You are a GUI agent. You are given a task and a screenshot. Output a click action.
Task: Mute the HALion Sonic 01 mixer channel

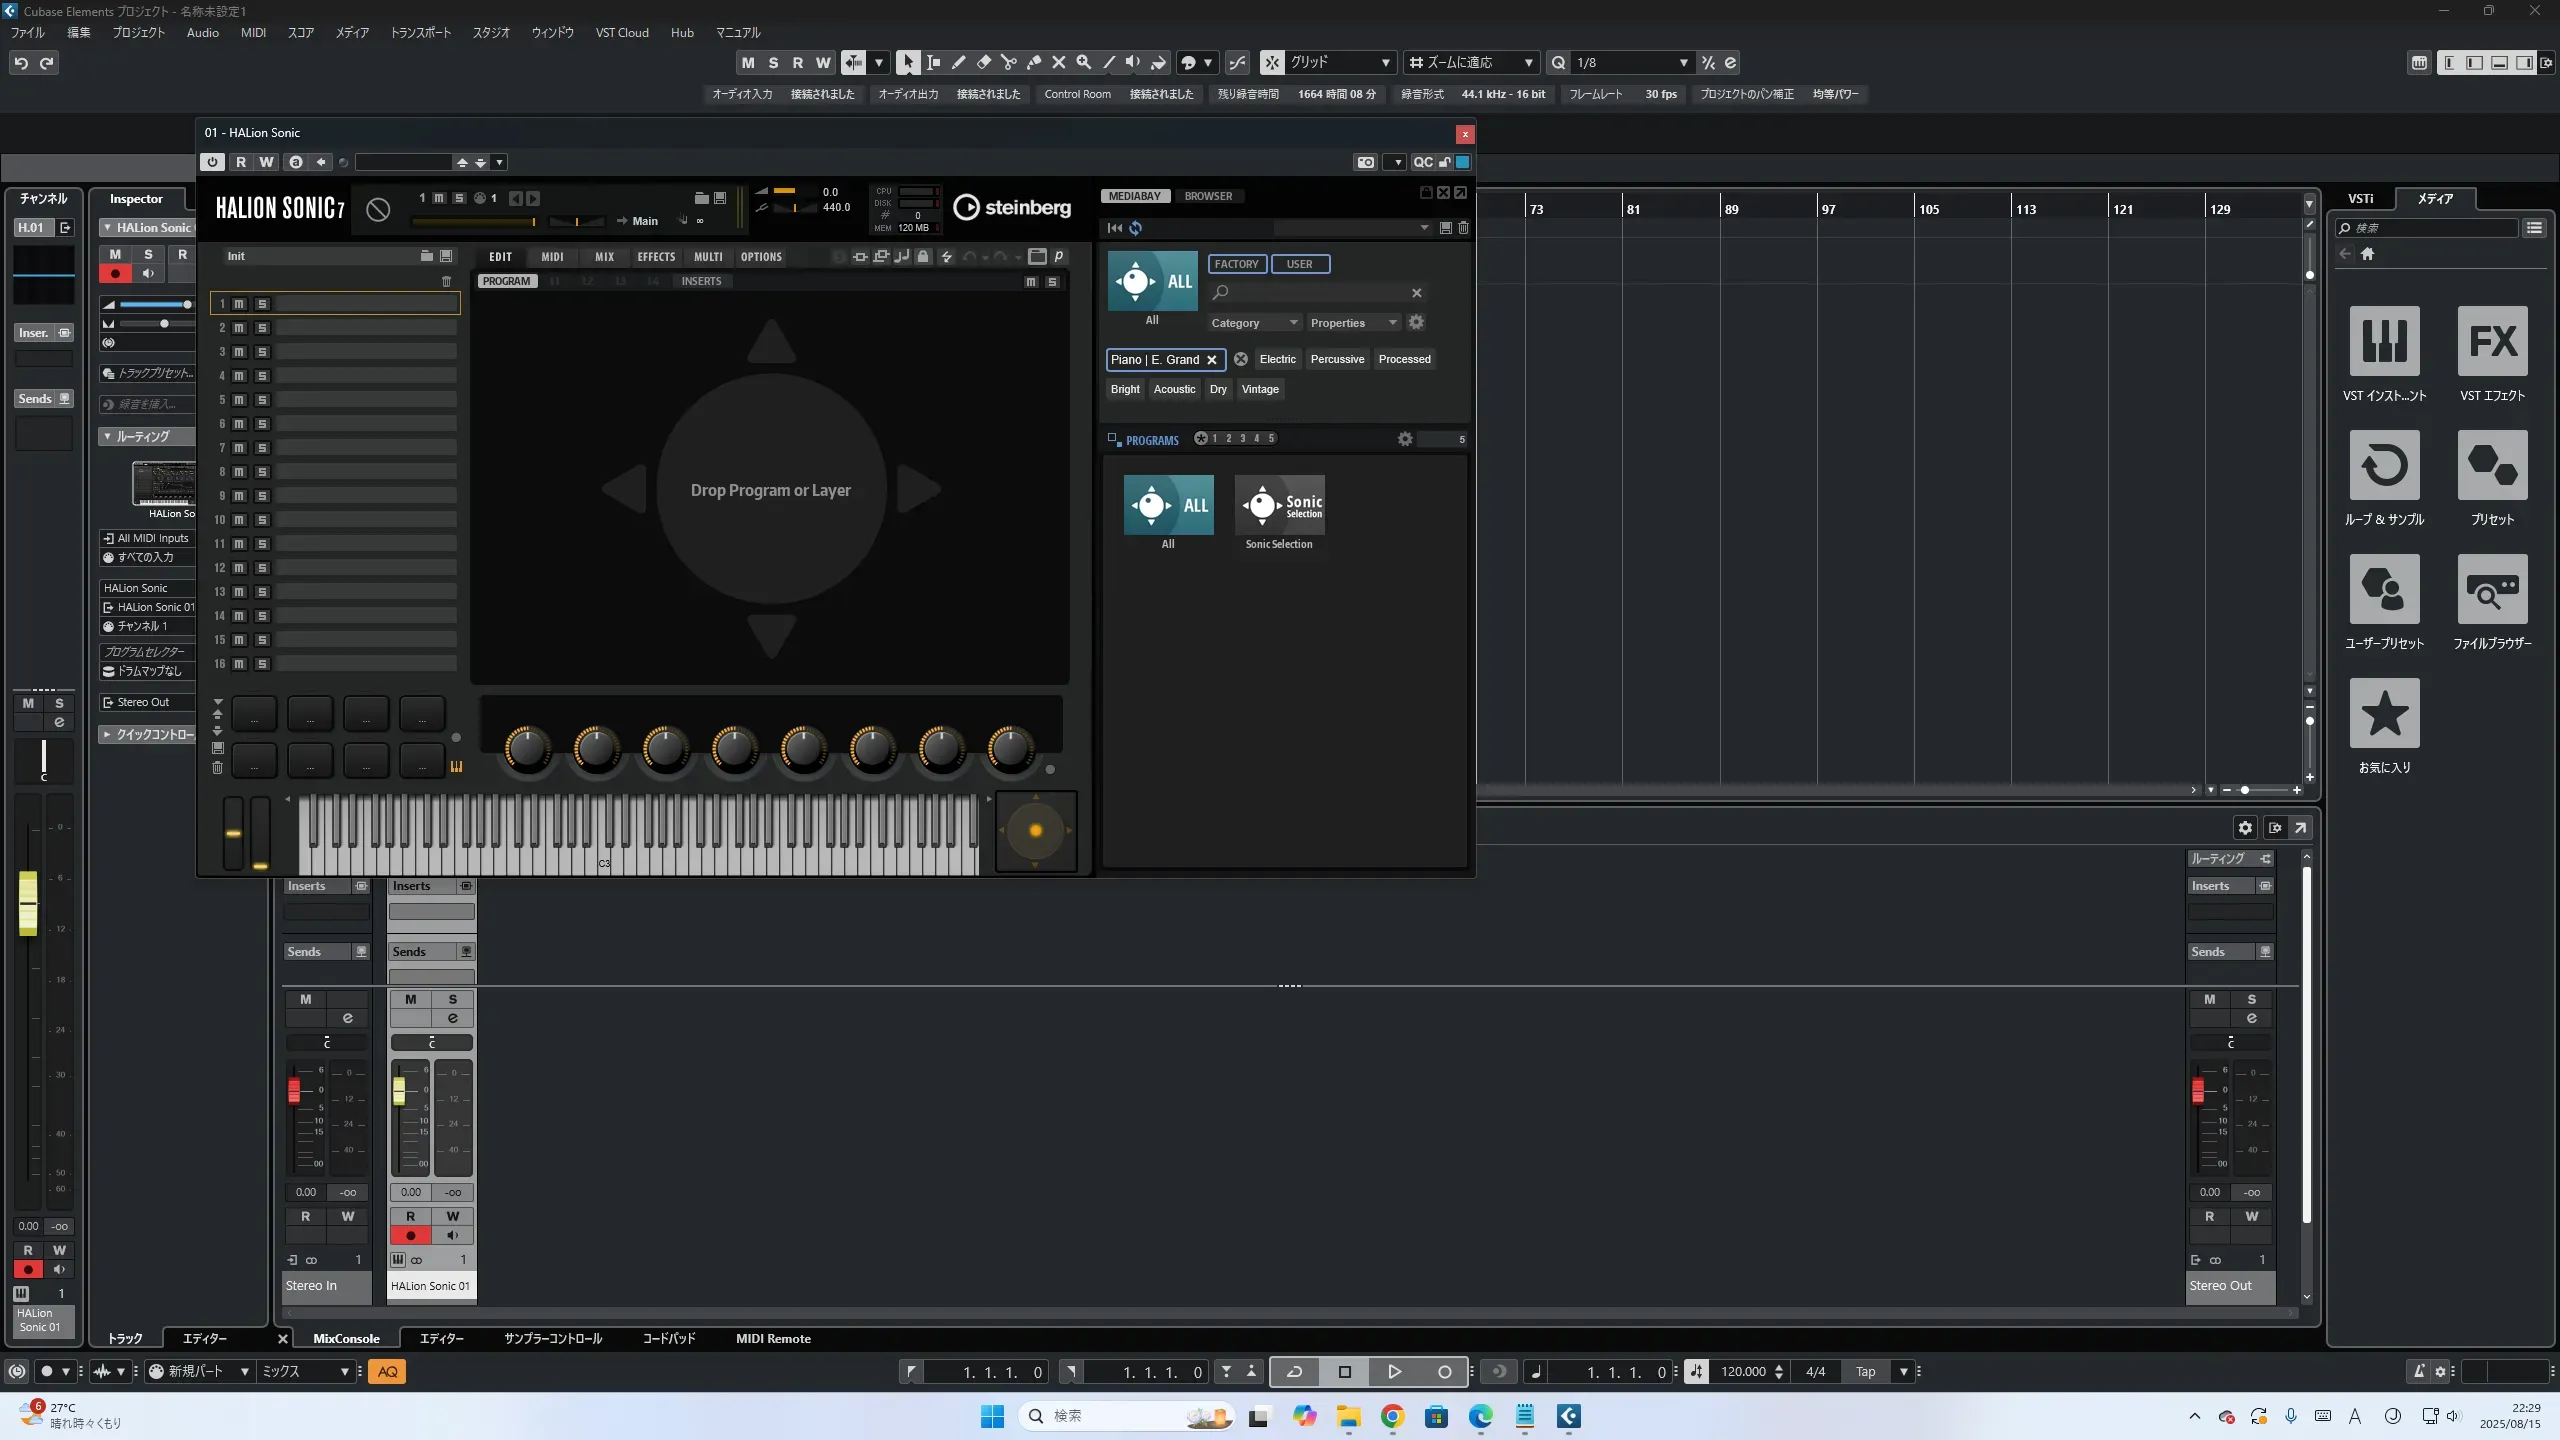pos(410,999)
